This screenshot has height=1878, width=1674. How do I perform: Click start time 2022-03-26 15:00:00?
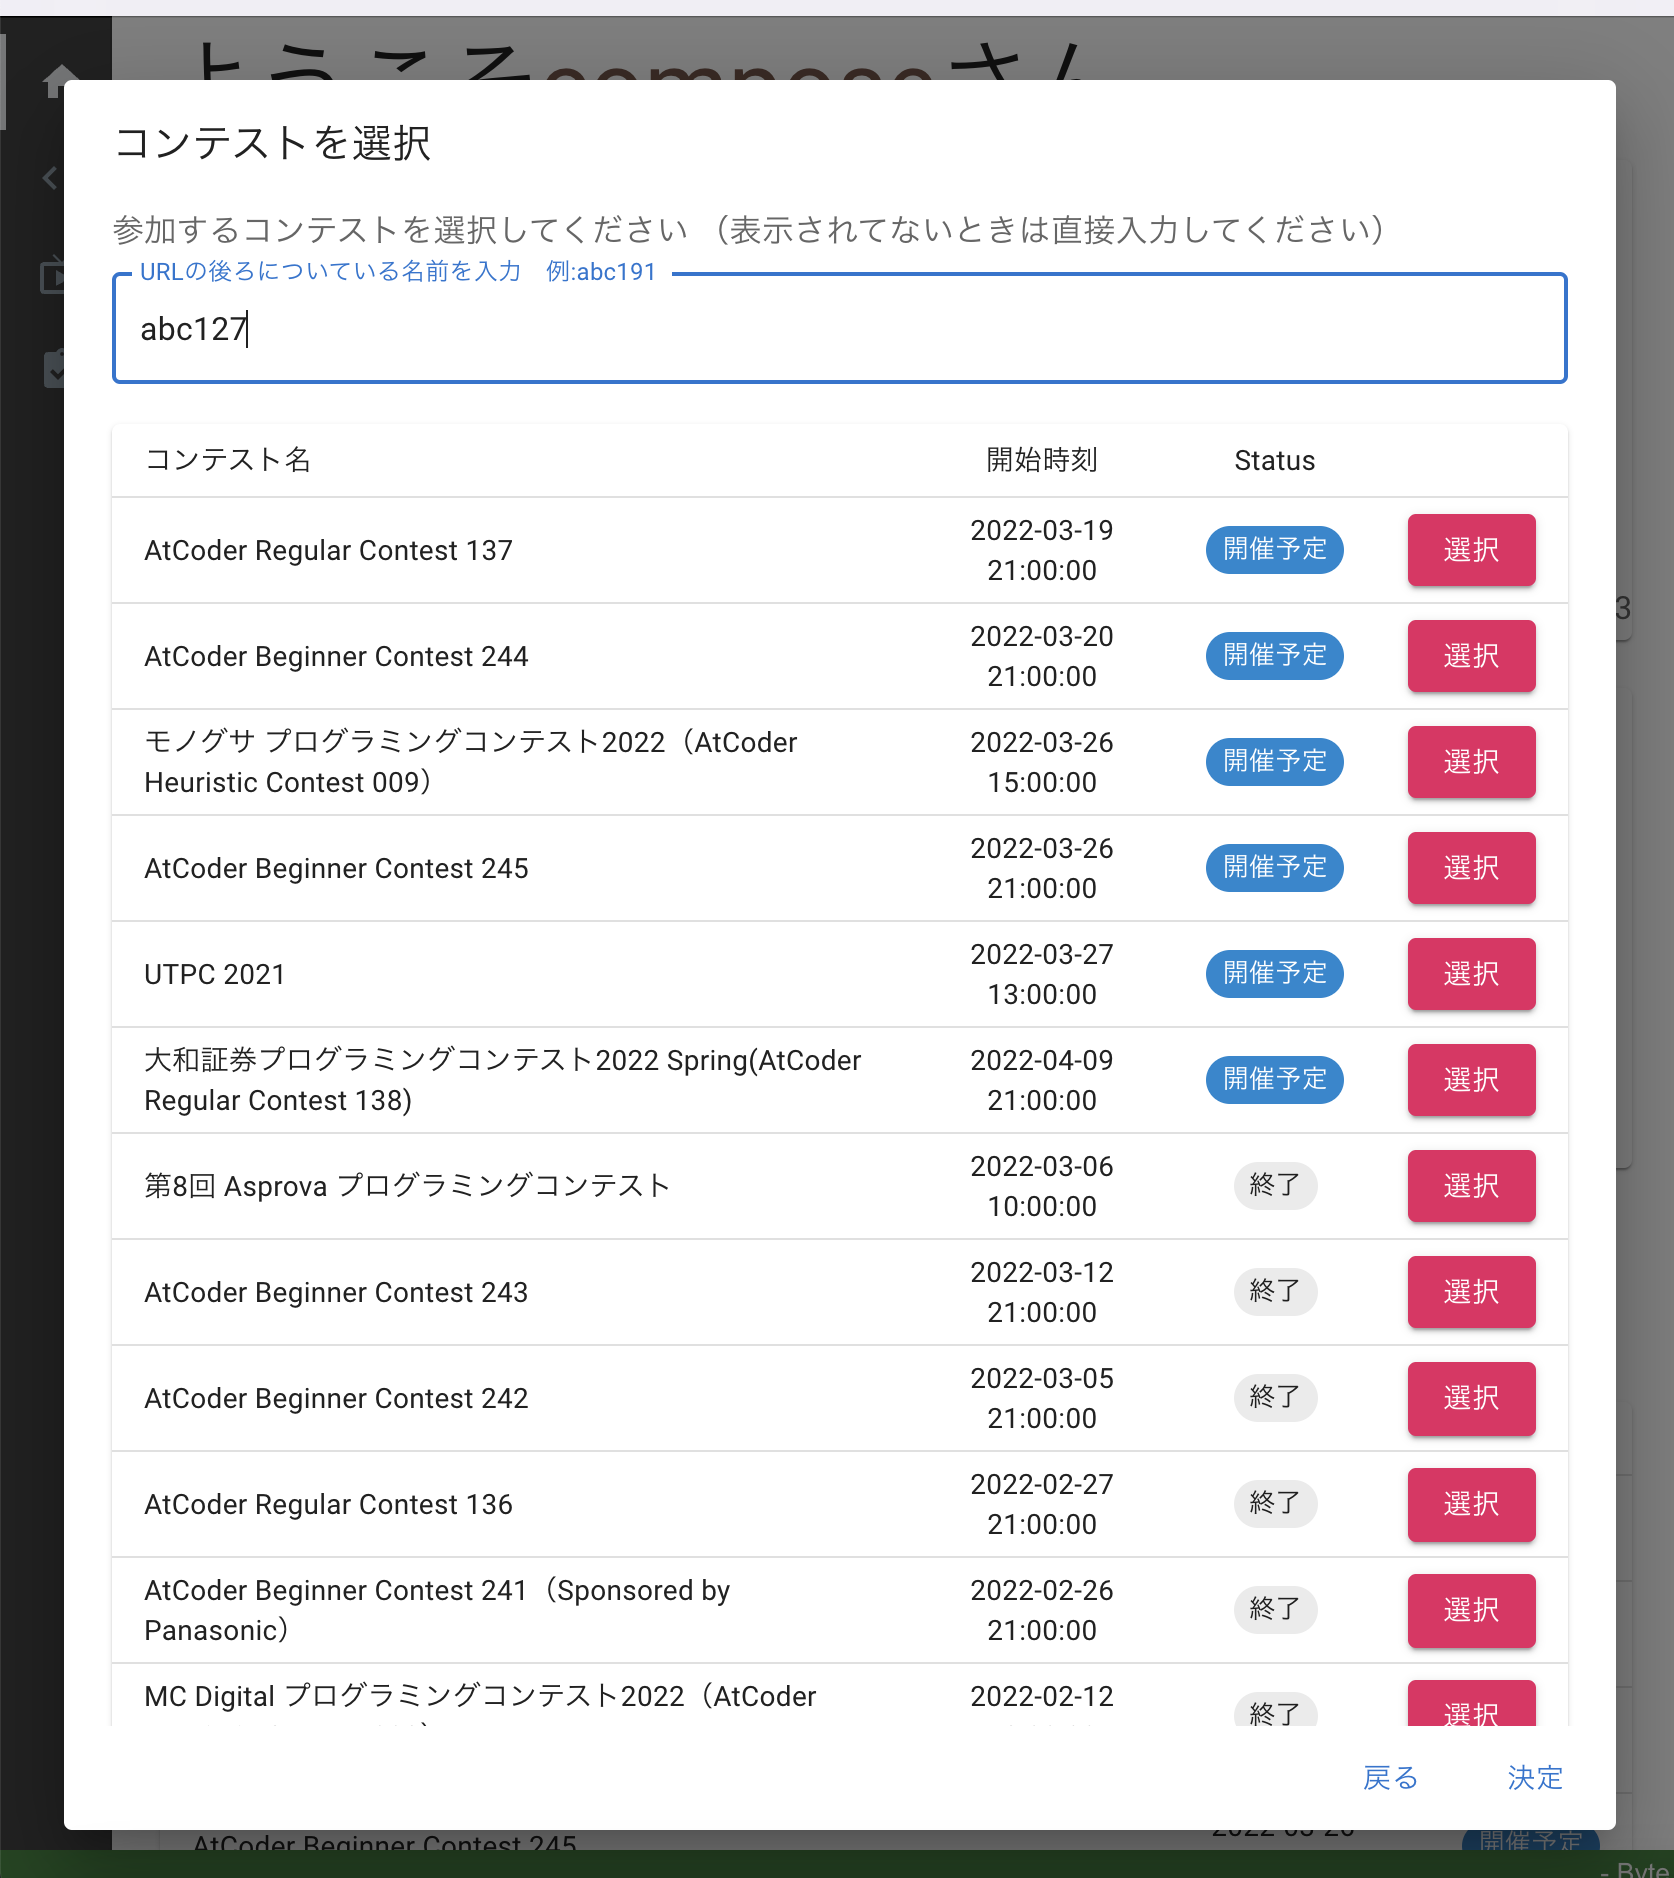coord(1042,762)
